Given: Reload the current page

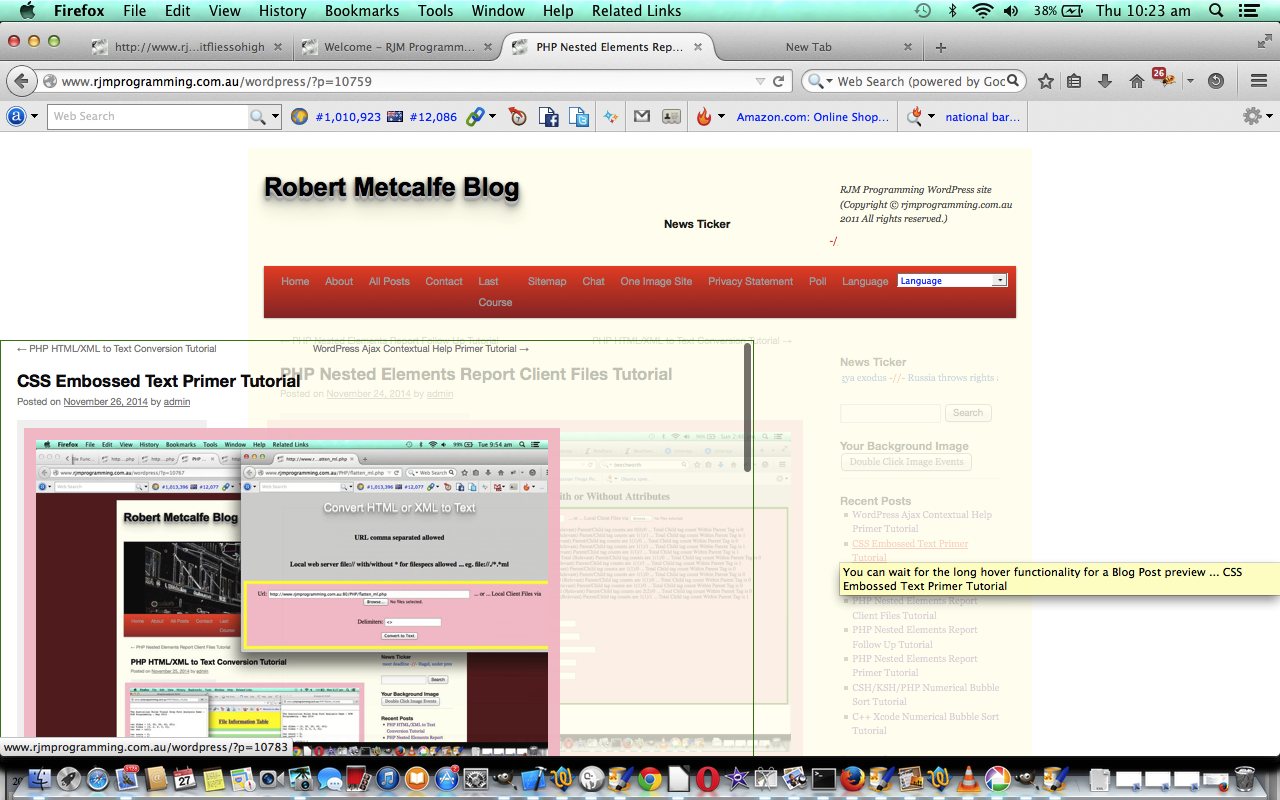Looking at the screenshot, I should 778,81.
